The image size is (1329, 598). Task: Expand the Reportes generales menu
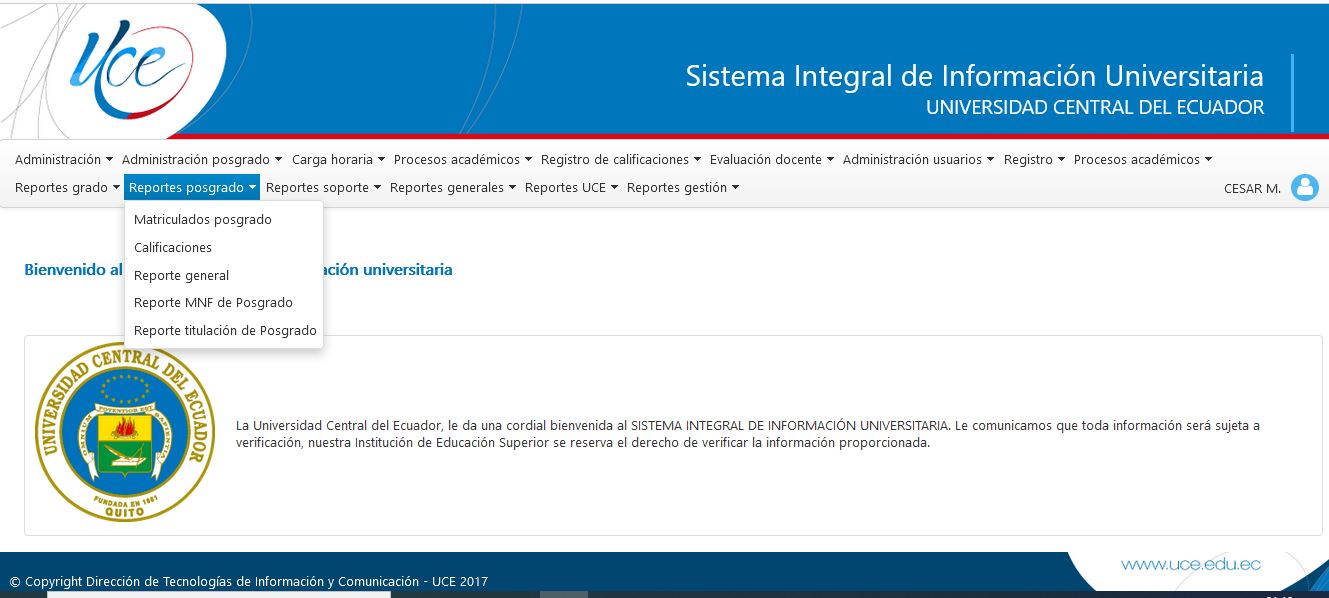(452, 187)
